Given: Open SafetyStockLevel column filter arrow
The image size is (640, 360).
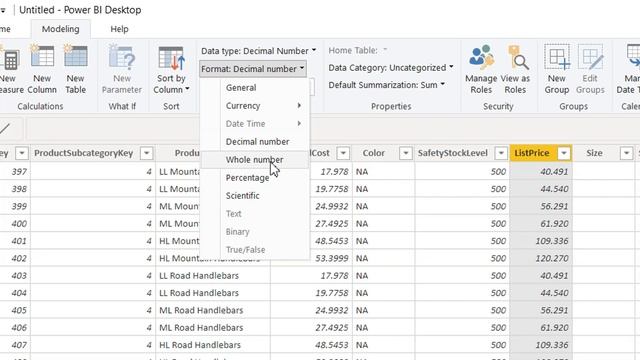Looking at the screenshot, I should click(x=501, y=153).
